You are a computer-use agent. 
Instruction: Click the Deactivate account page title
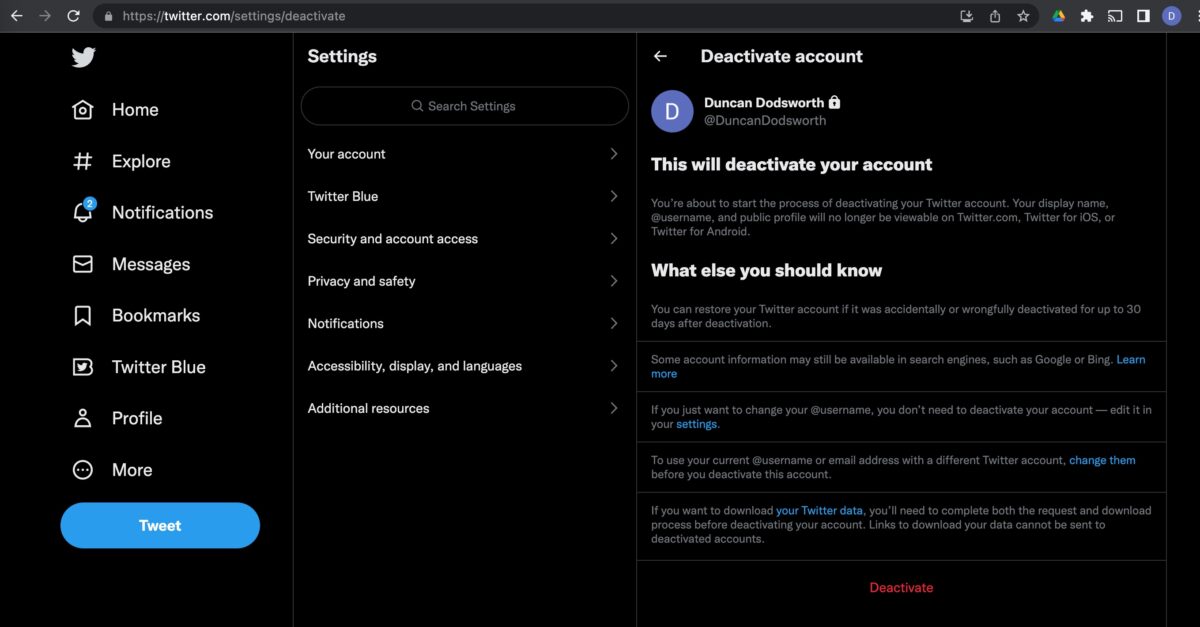point(782,57)
